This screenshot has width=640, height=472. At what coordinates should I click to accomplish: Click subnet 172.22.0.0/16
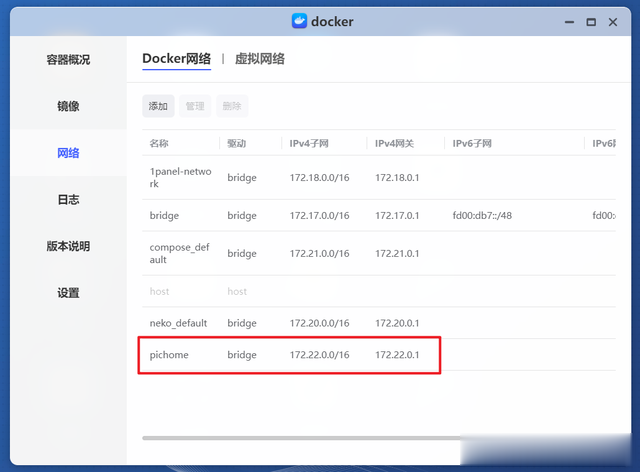(x=320, y=355)
